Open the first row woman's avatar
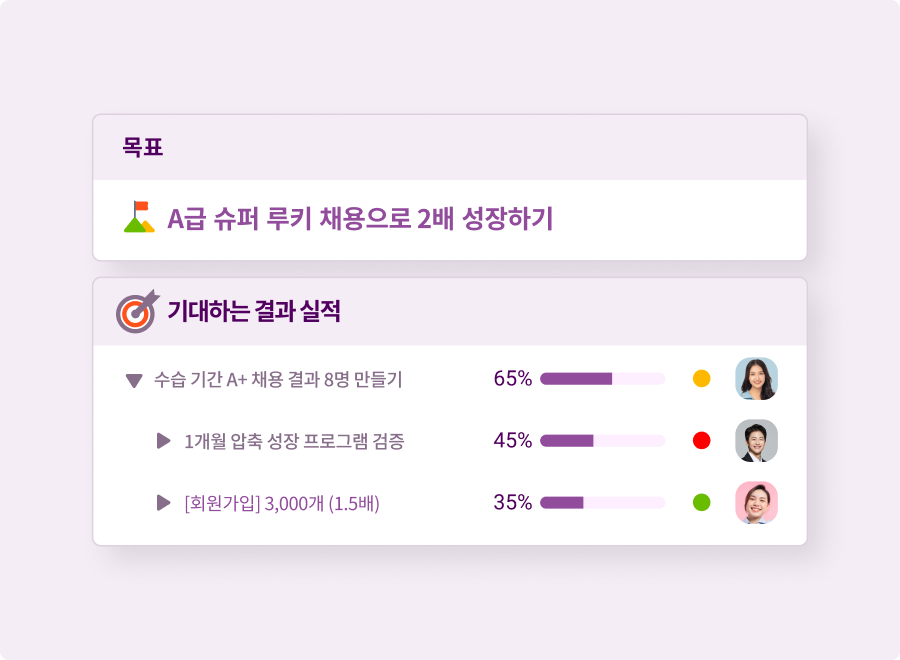 click(x=756, y=379)
